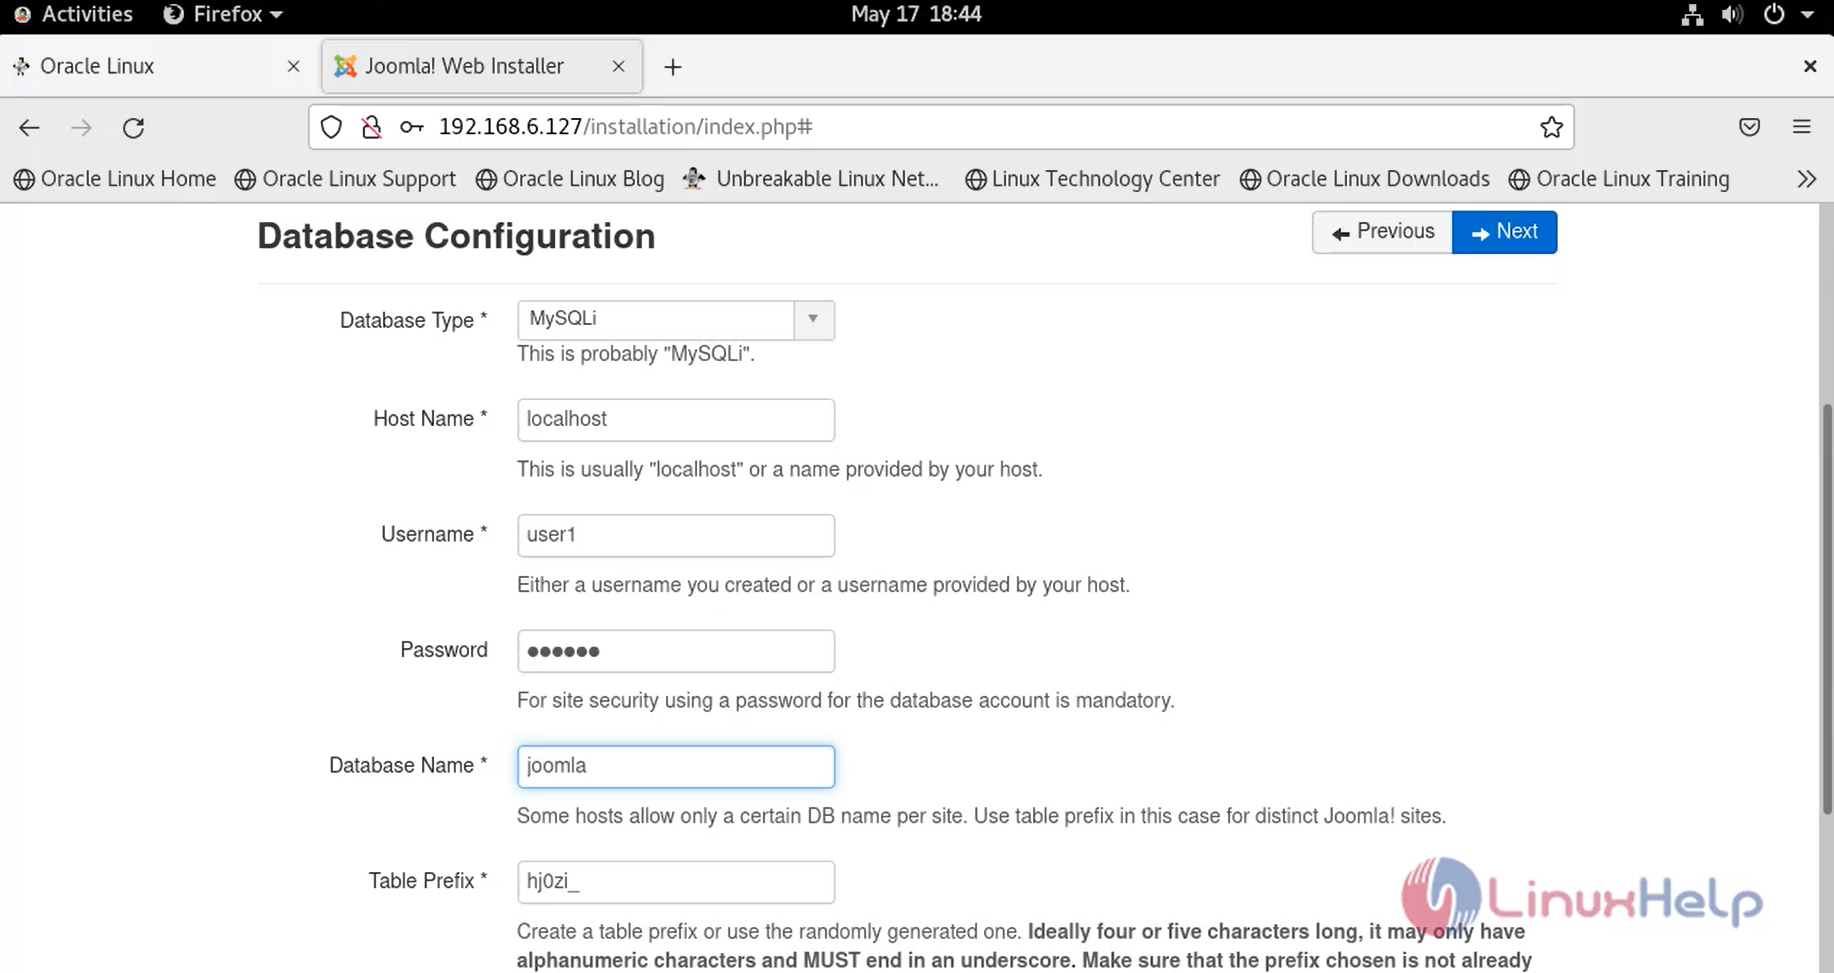Viewport: 1834px width, 973px height.
Task: Open Oracle Linux Blog bookmark
Action: tap(570, 179)
